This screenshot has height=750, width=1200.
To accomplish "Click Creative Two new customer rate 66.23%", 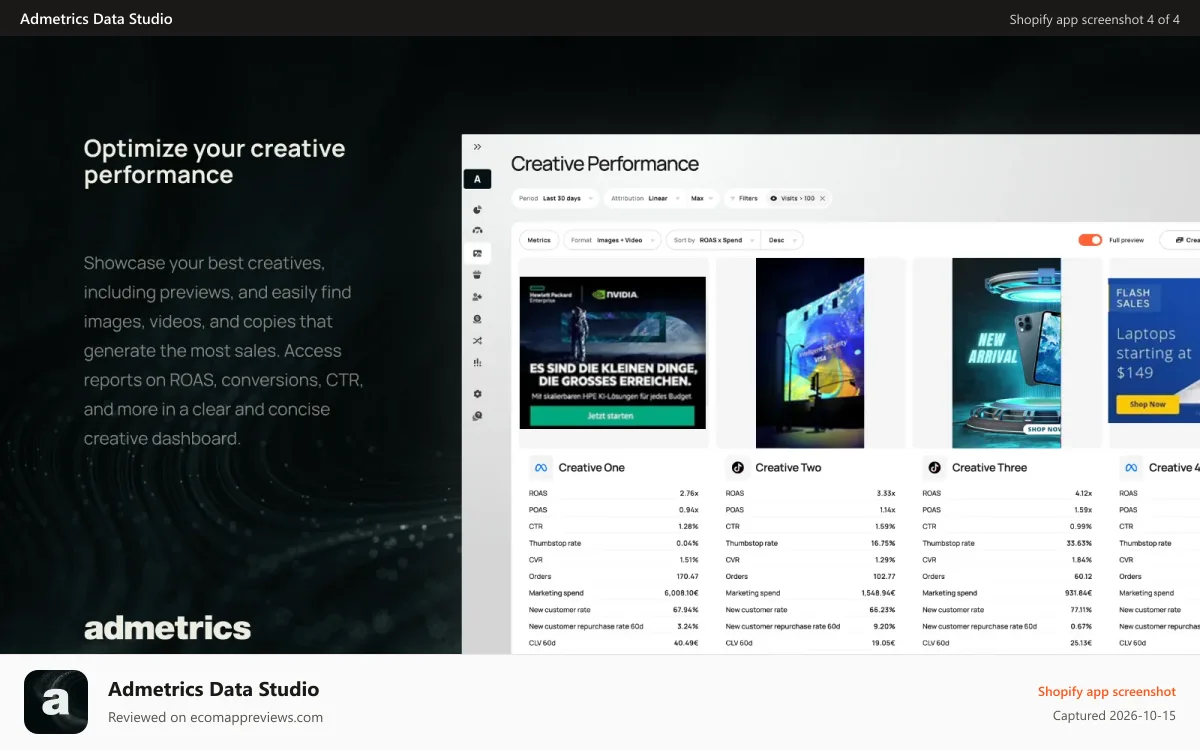I will click(882, 610).
